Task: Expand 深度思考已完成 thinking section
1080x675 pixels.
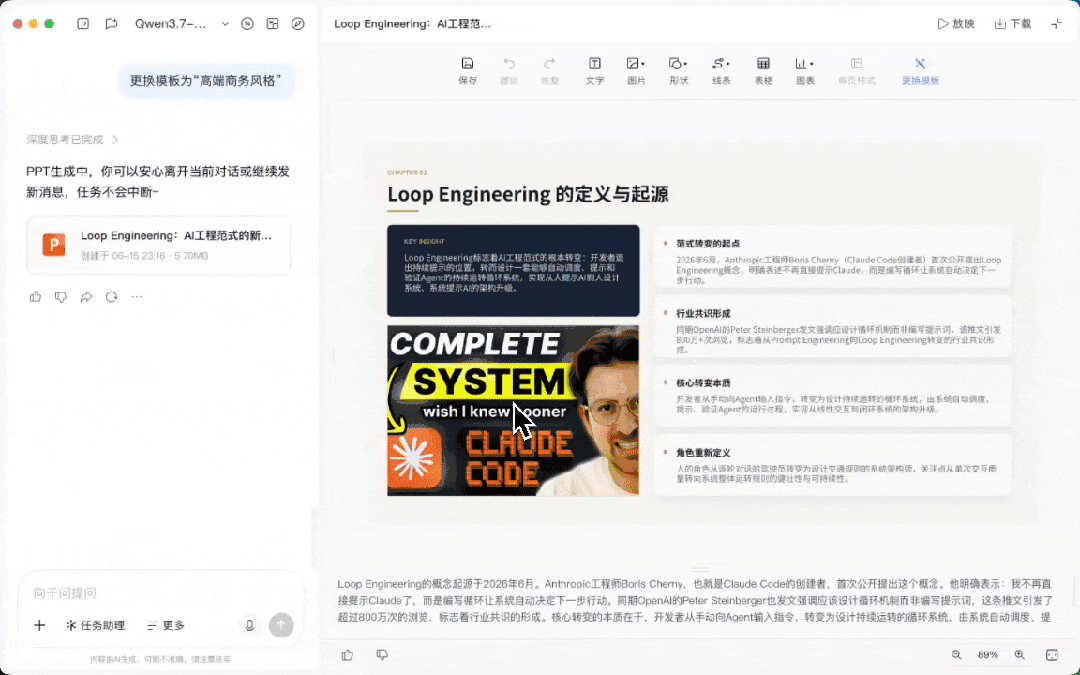Action: [72, 140]
